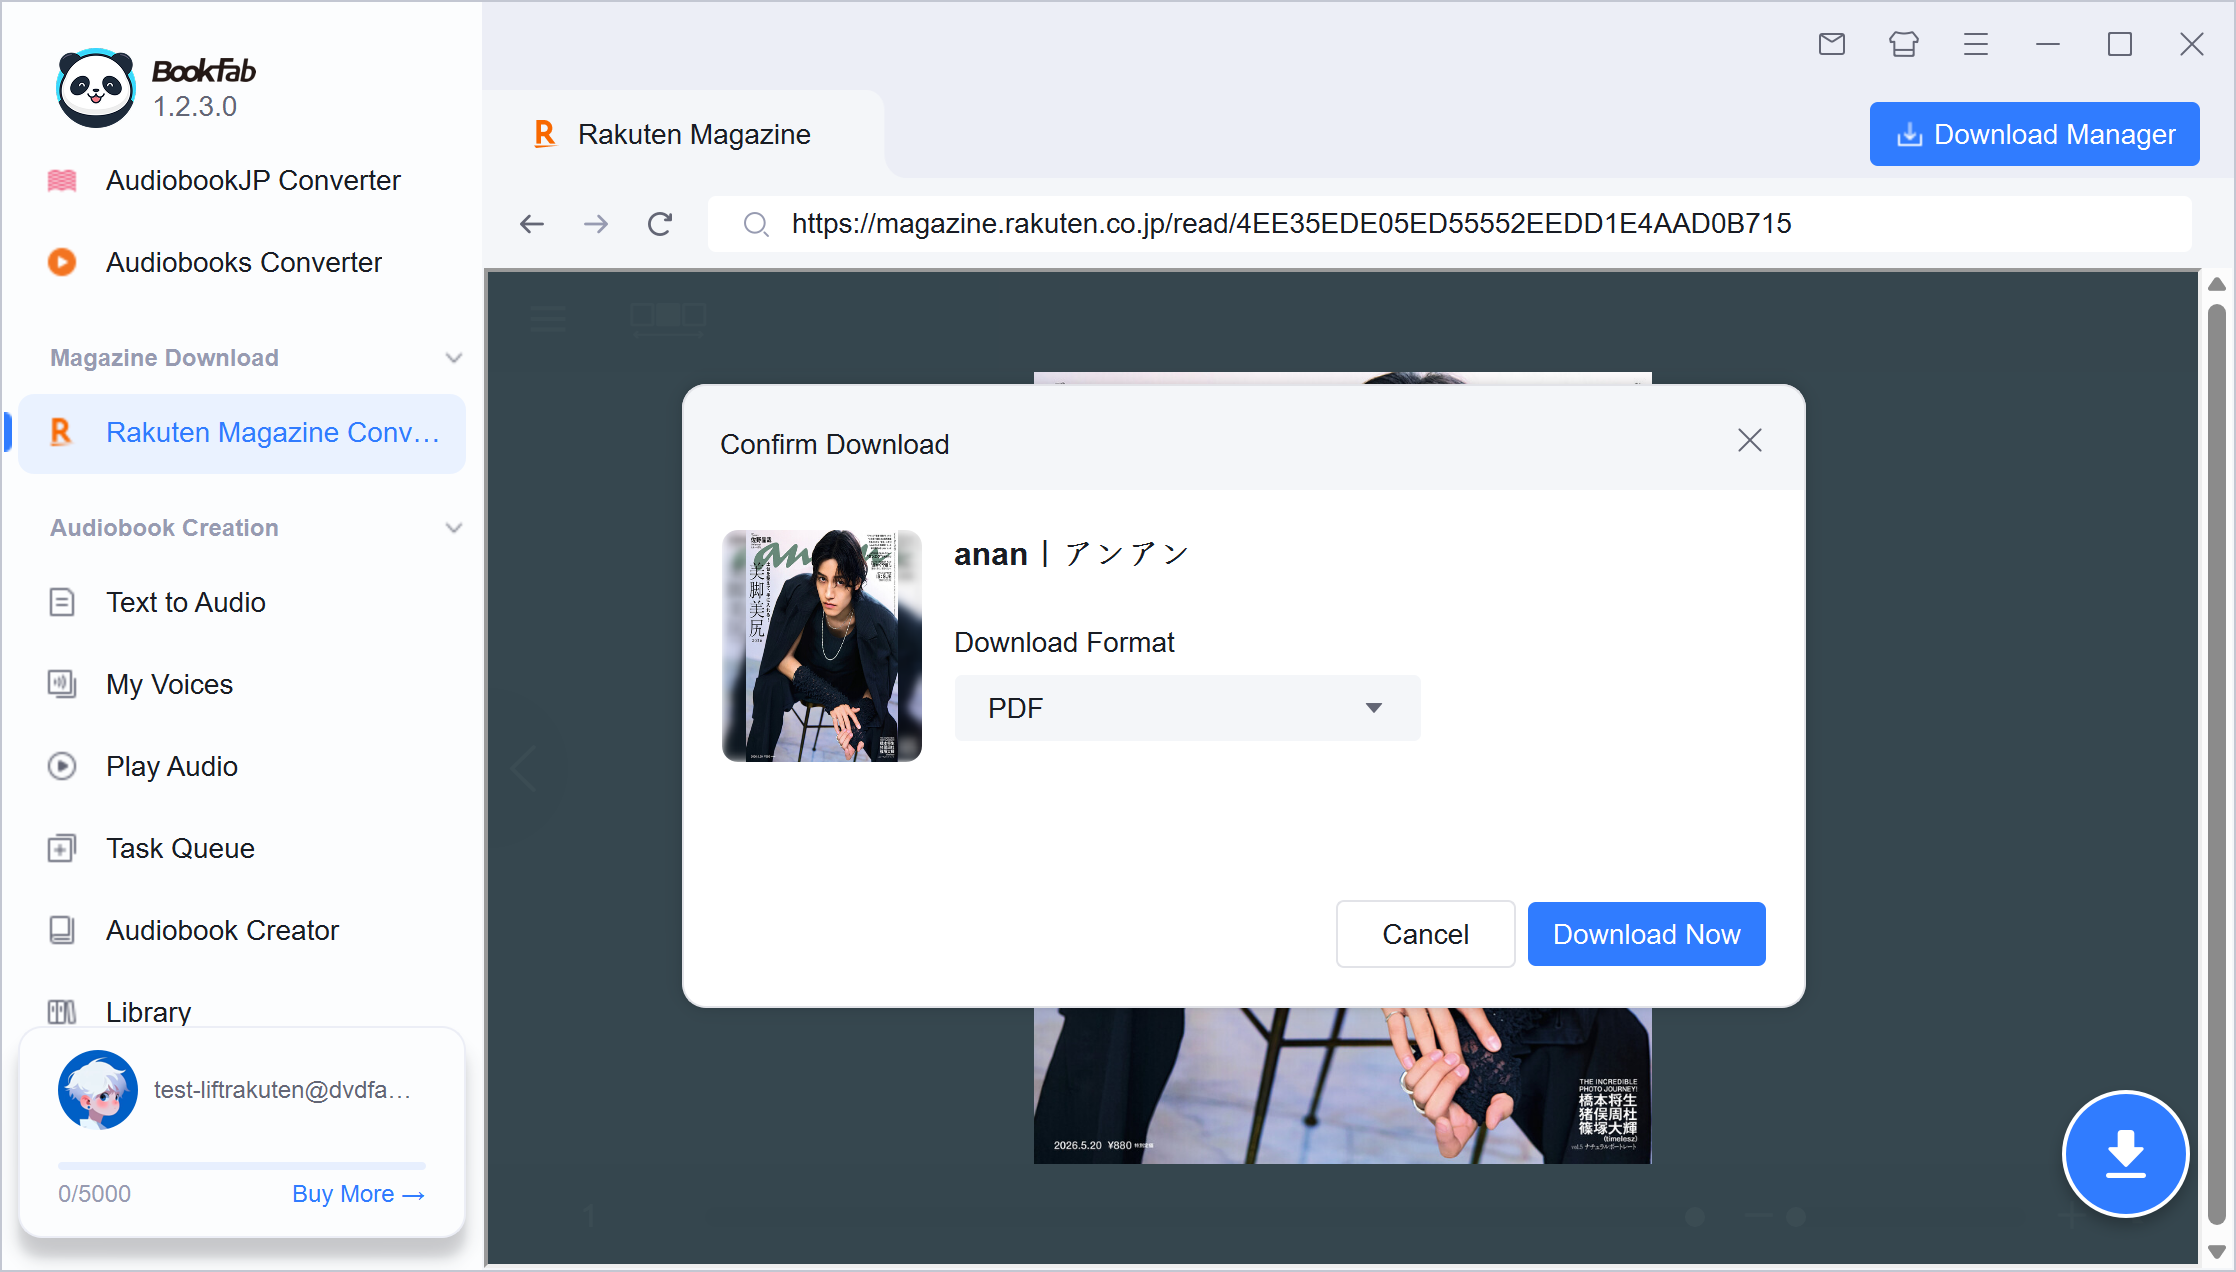Open My Voices
The image size is (2236, 1272).
[242, 684]
